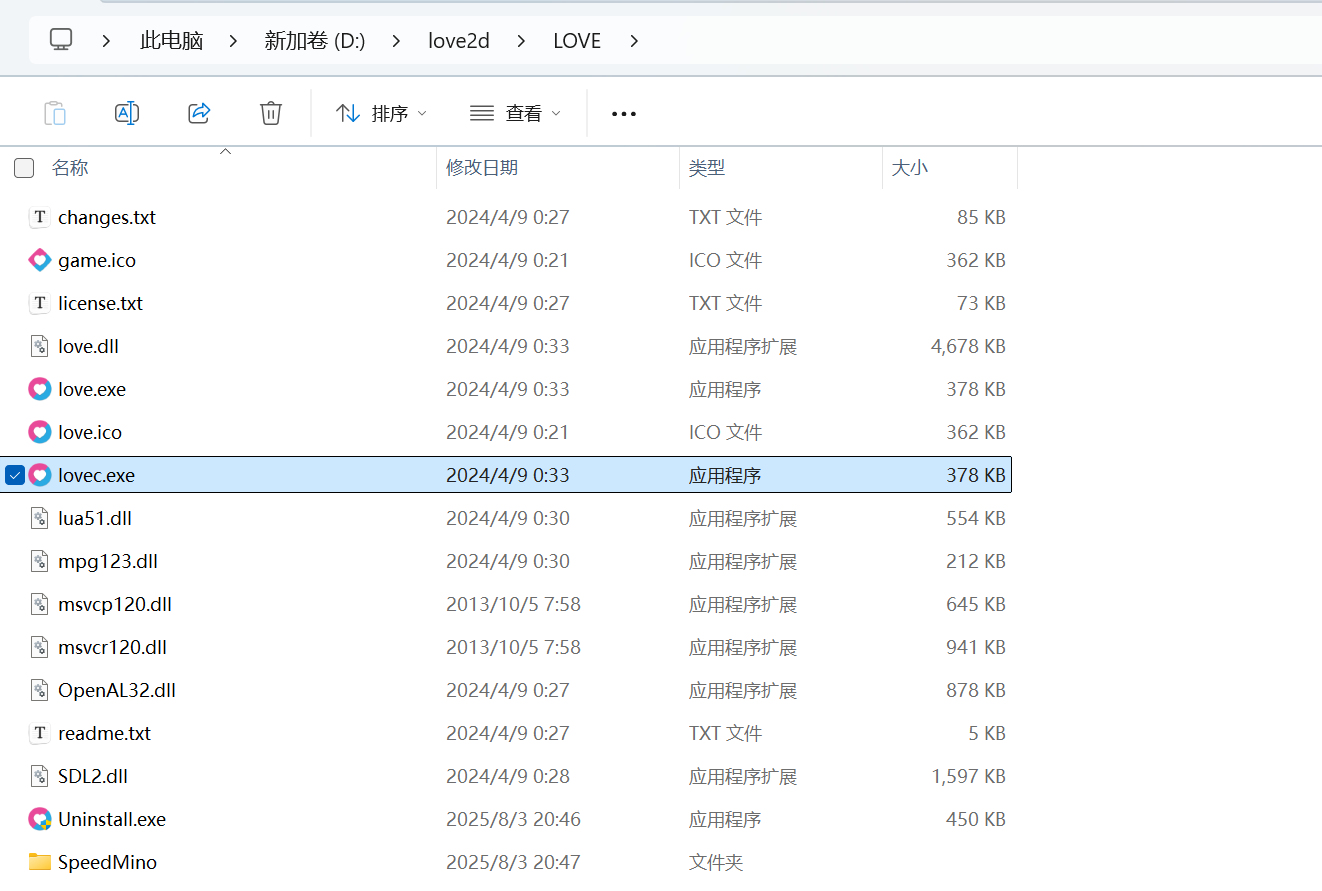Select the file name OpenAL32.dll
Viewport: 1322px width, 891px height.
(117, 690)
